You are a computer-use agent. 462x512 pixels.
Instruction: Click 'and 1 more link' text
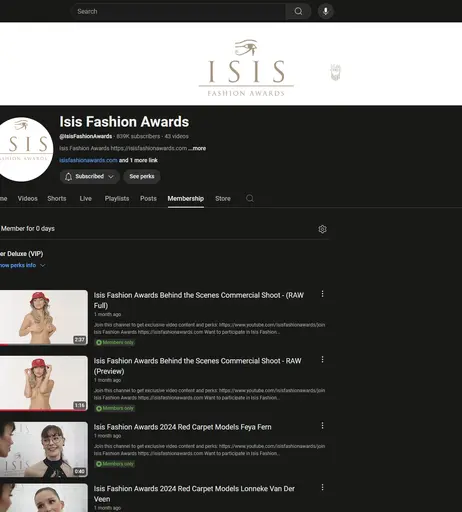point(138,160)
